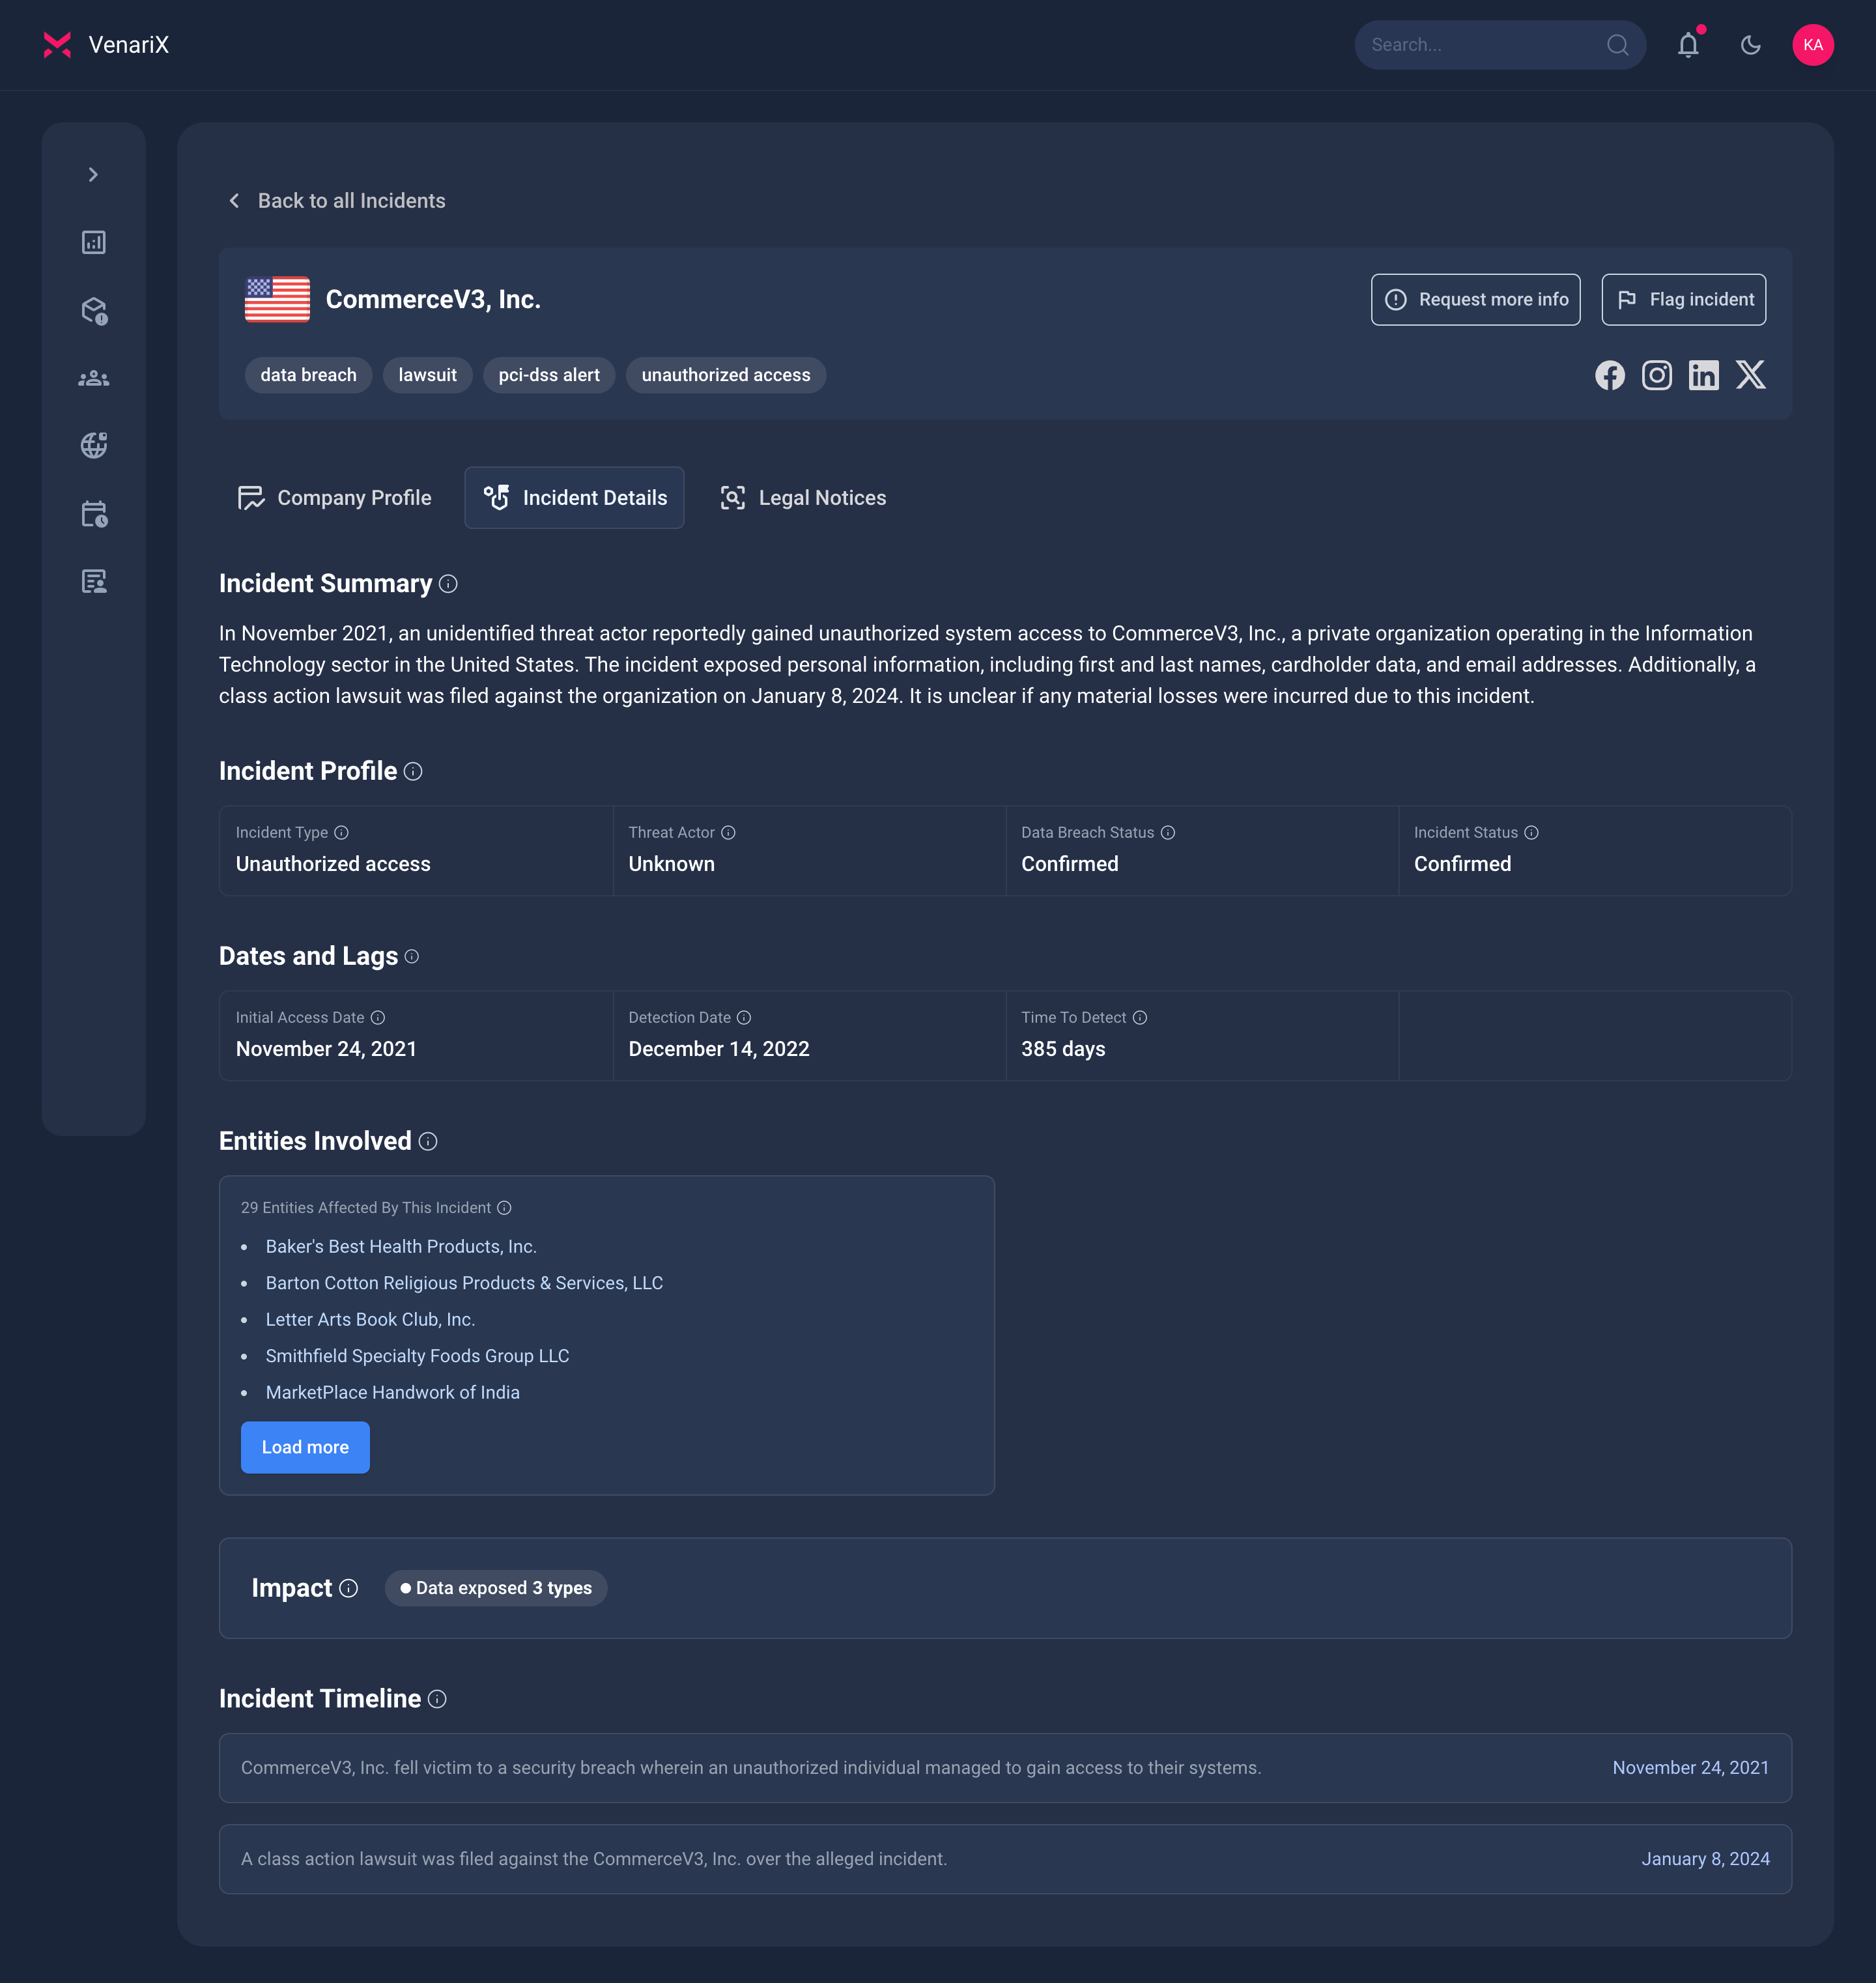Open the KA user avatar menu

(1812, 45)
